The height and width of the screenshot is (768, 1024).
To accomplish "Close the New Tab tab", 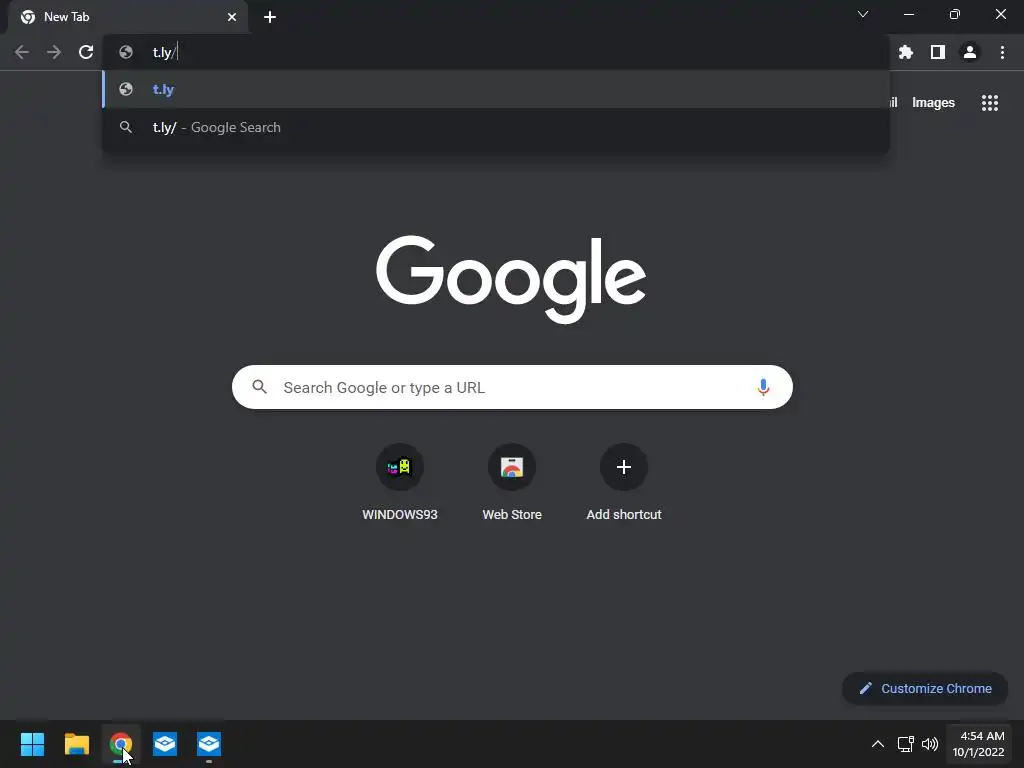I will 232,17.
